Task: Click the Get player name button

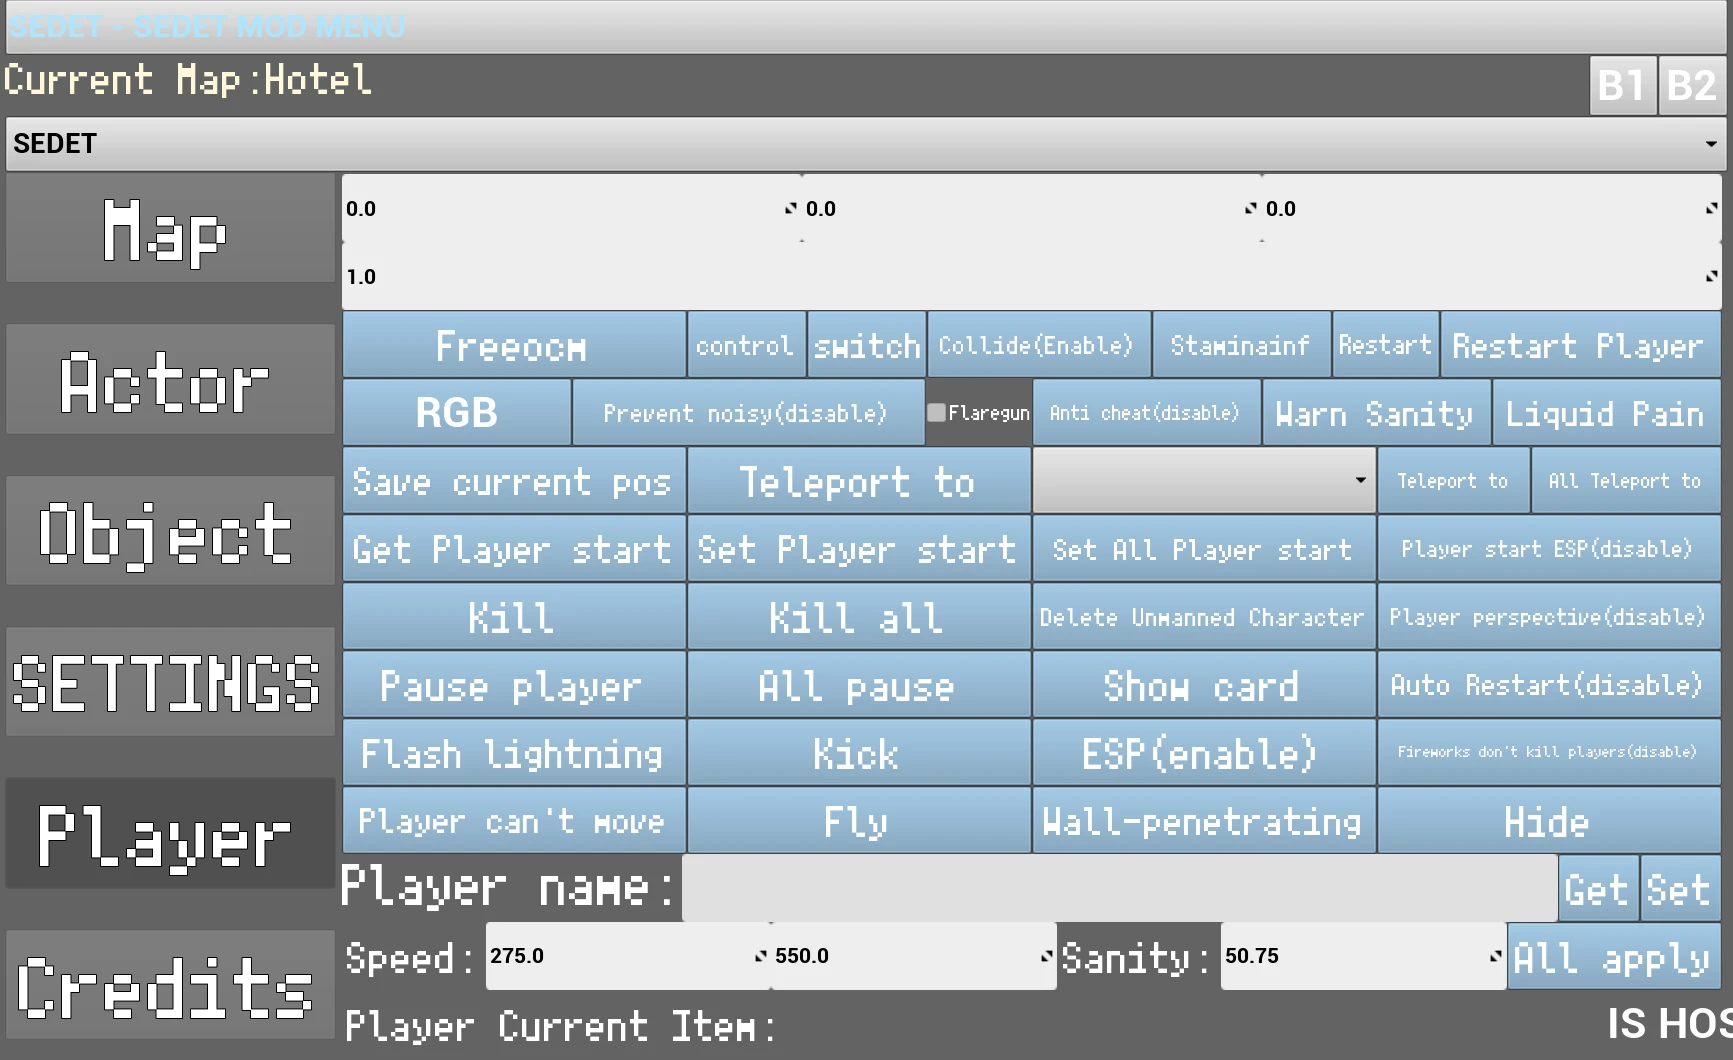Action: [1598, 888]
